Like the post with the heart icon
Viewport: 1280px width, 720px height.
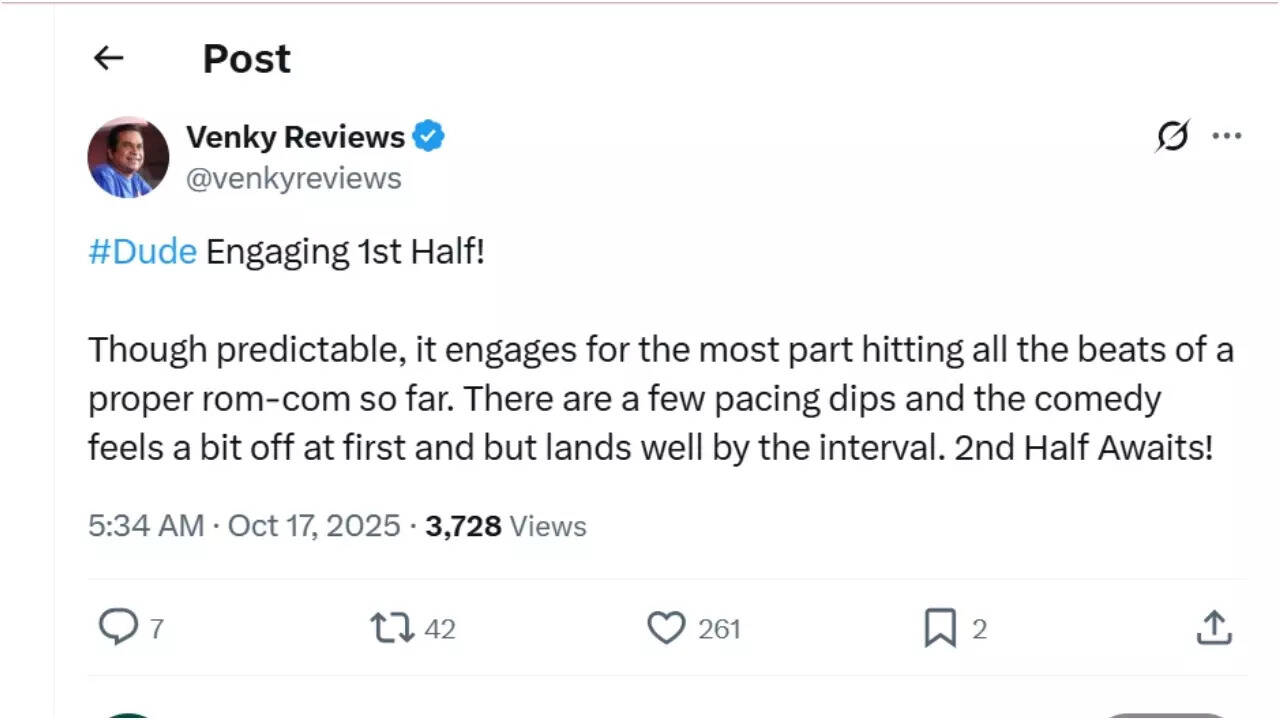pos(665,628)
